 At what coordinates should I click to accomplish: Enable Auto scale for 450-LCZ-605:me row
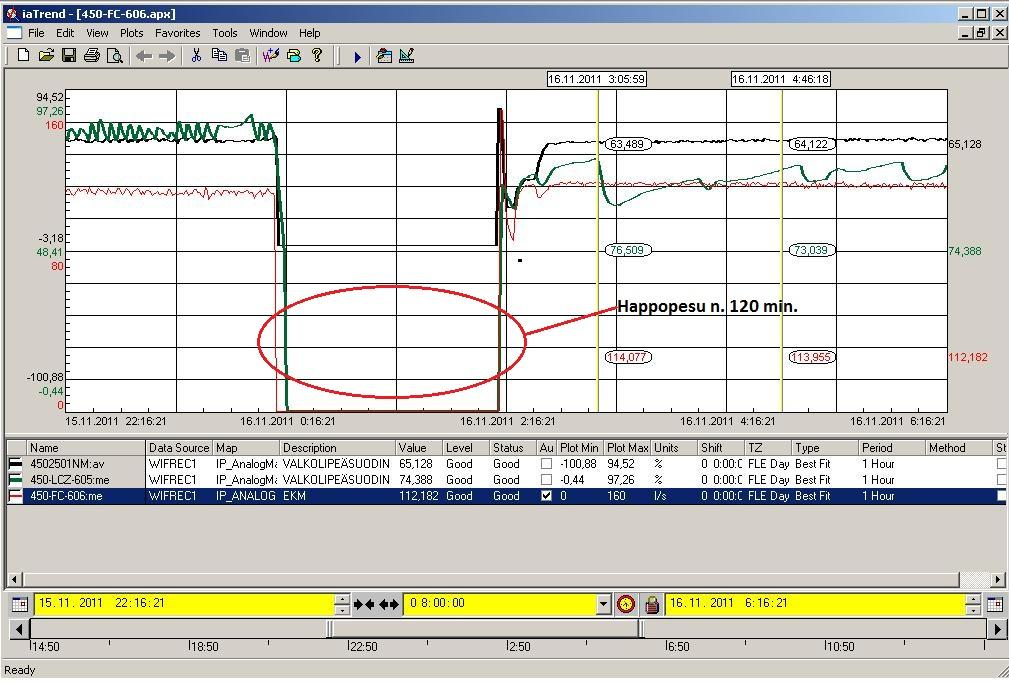click(x=546, y=479)
